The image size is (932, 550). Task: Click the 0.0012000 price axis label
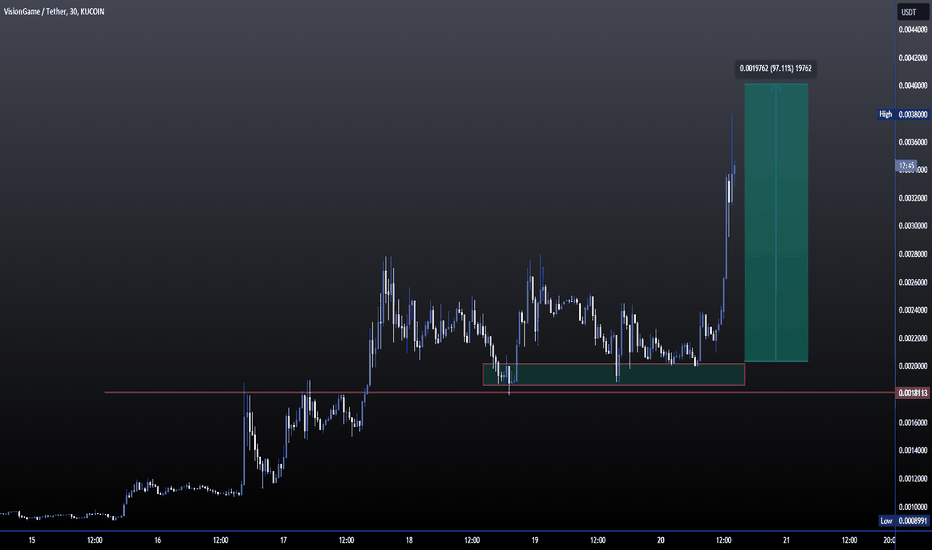pyautogui.click(x=912, y=479)
